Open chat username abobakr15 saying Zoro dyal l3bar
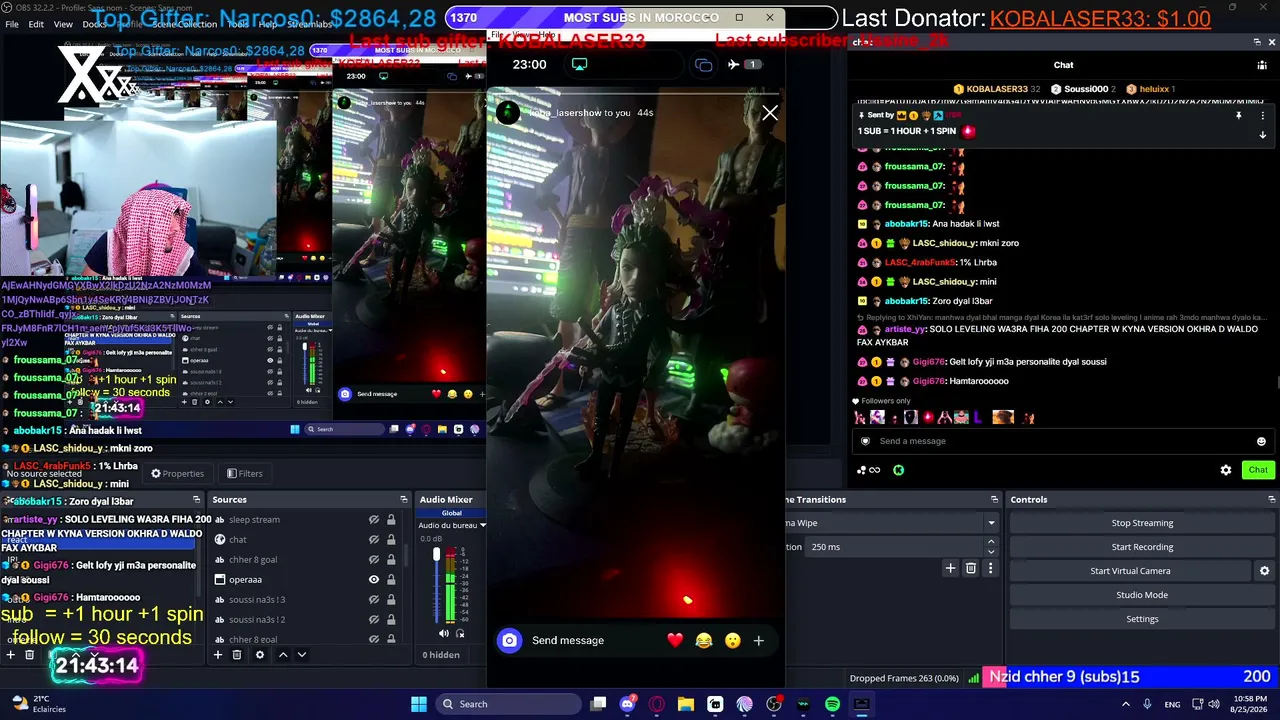1280x720 pixels. pyautogui.click(x=907, y=301)
